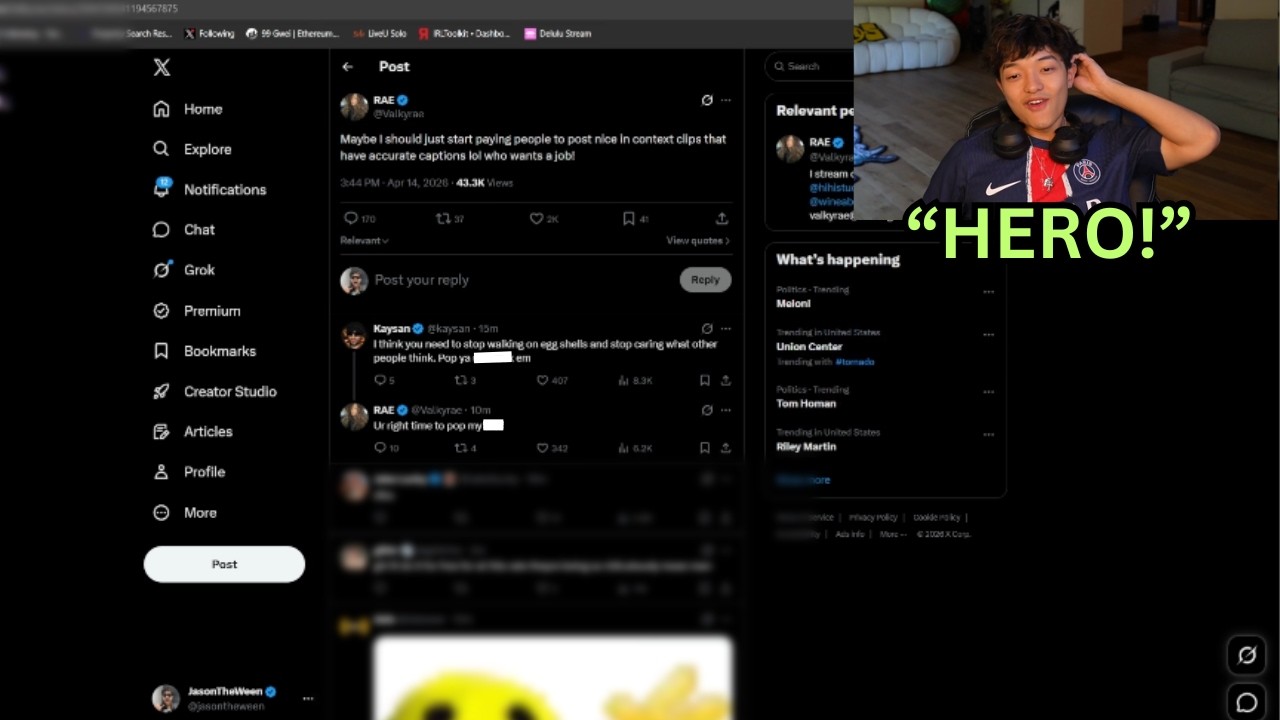The height and width of the screenshot is (720, 1280).
Task: Click the search box at top
Action: (x=810, y=66)
